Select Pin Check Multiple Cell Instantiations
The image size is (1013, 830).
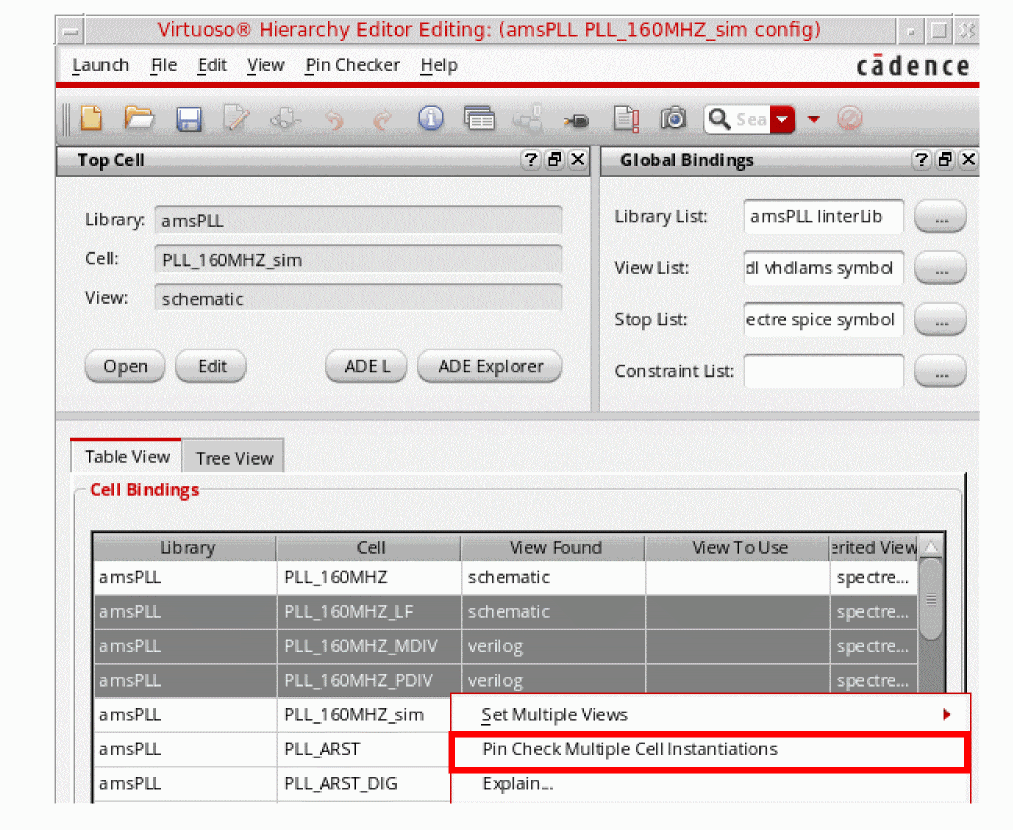(709, 749)
